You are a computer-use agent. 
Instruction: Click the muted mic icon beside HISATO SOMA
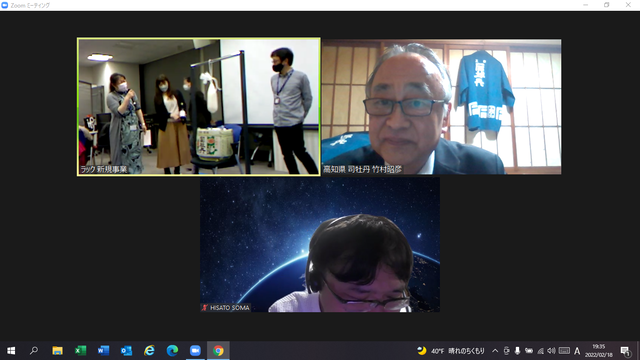(204, 308)
